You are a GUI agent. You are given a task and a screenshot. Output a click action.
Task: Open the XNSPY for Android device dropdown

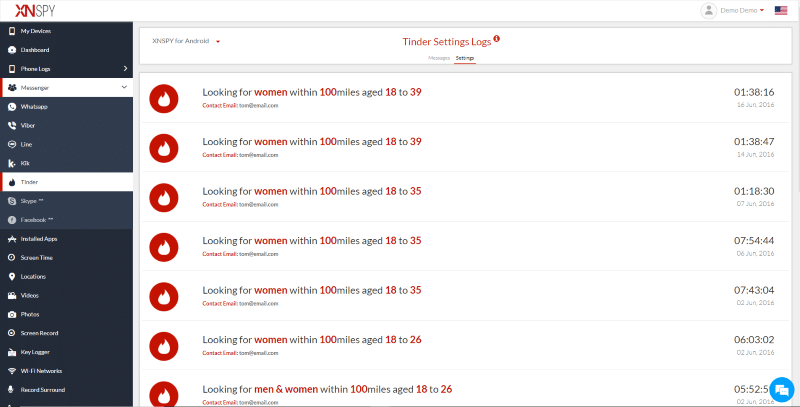[186, 41]
